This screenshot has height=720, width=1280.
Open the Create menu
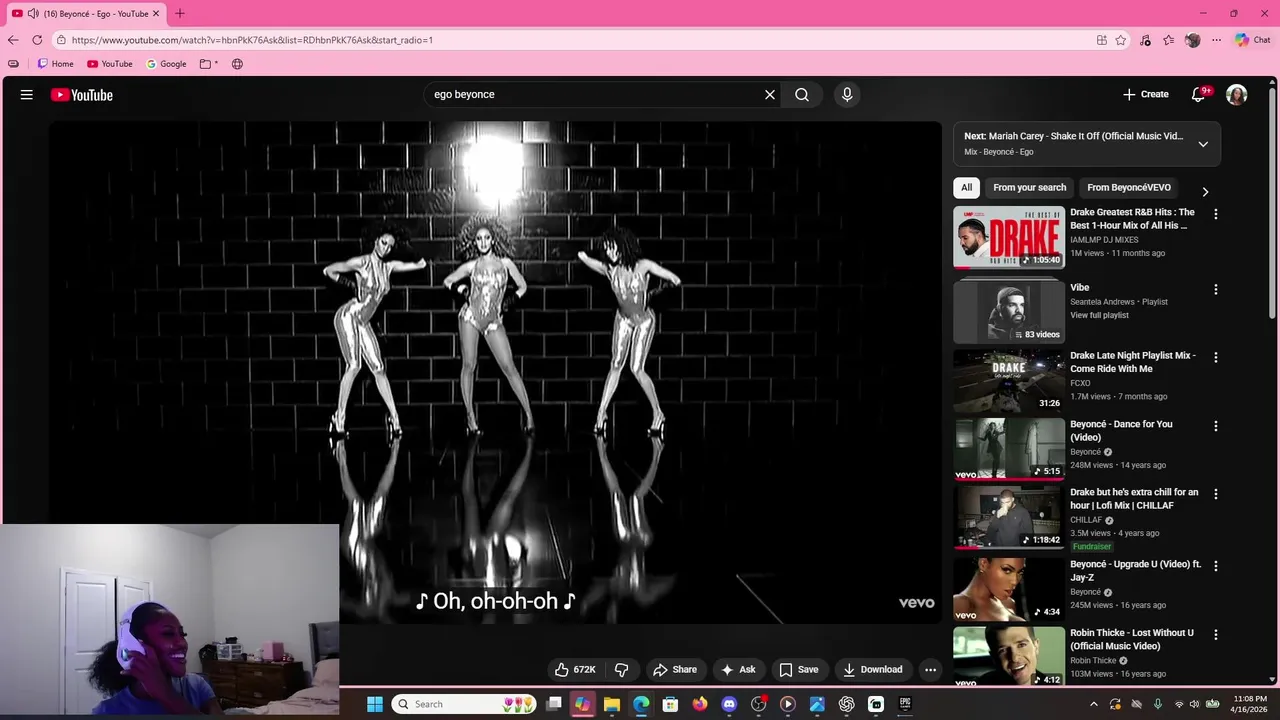(x=1146, y=94)
